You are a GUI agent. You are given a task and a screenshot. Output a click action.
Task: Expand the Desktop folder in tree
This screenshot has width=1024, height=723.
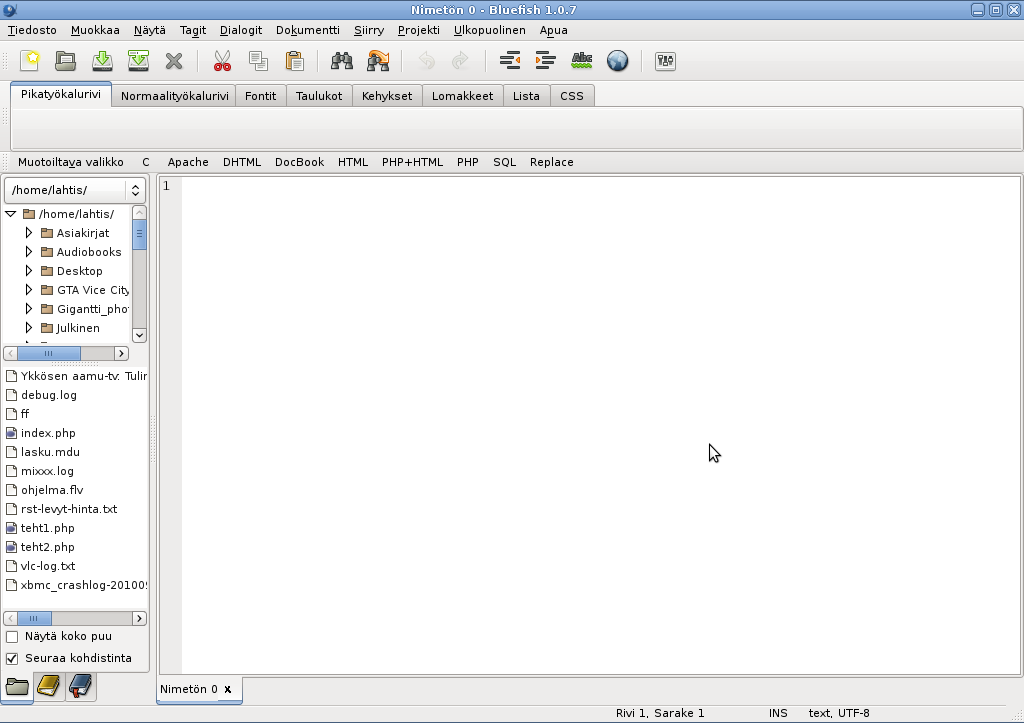pyautogui.click(x=29, y=271)
